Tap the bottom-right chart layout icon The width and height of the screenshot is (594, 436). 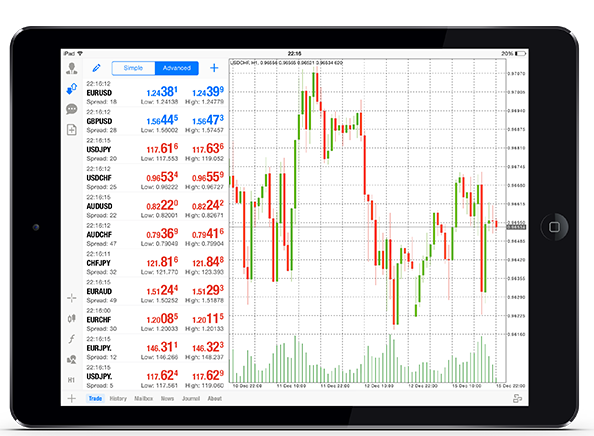pos(517,398)
